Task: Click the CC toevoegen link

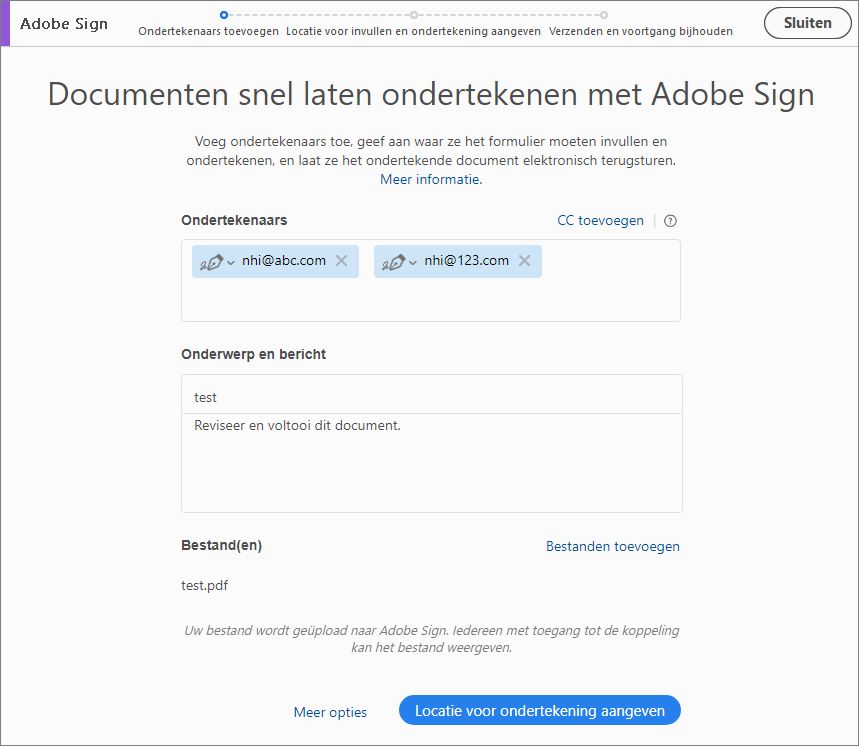Action: pyautogui.click(x=600, y=220)
